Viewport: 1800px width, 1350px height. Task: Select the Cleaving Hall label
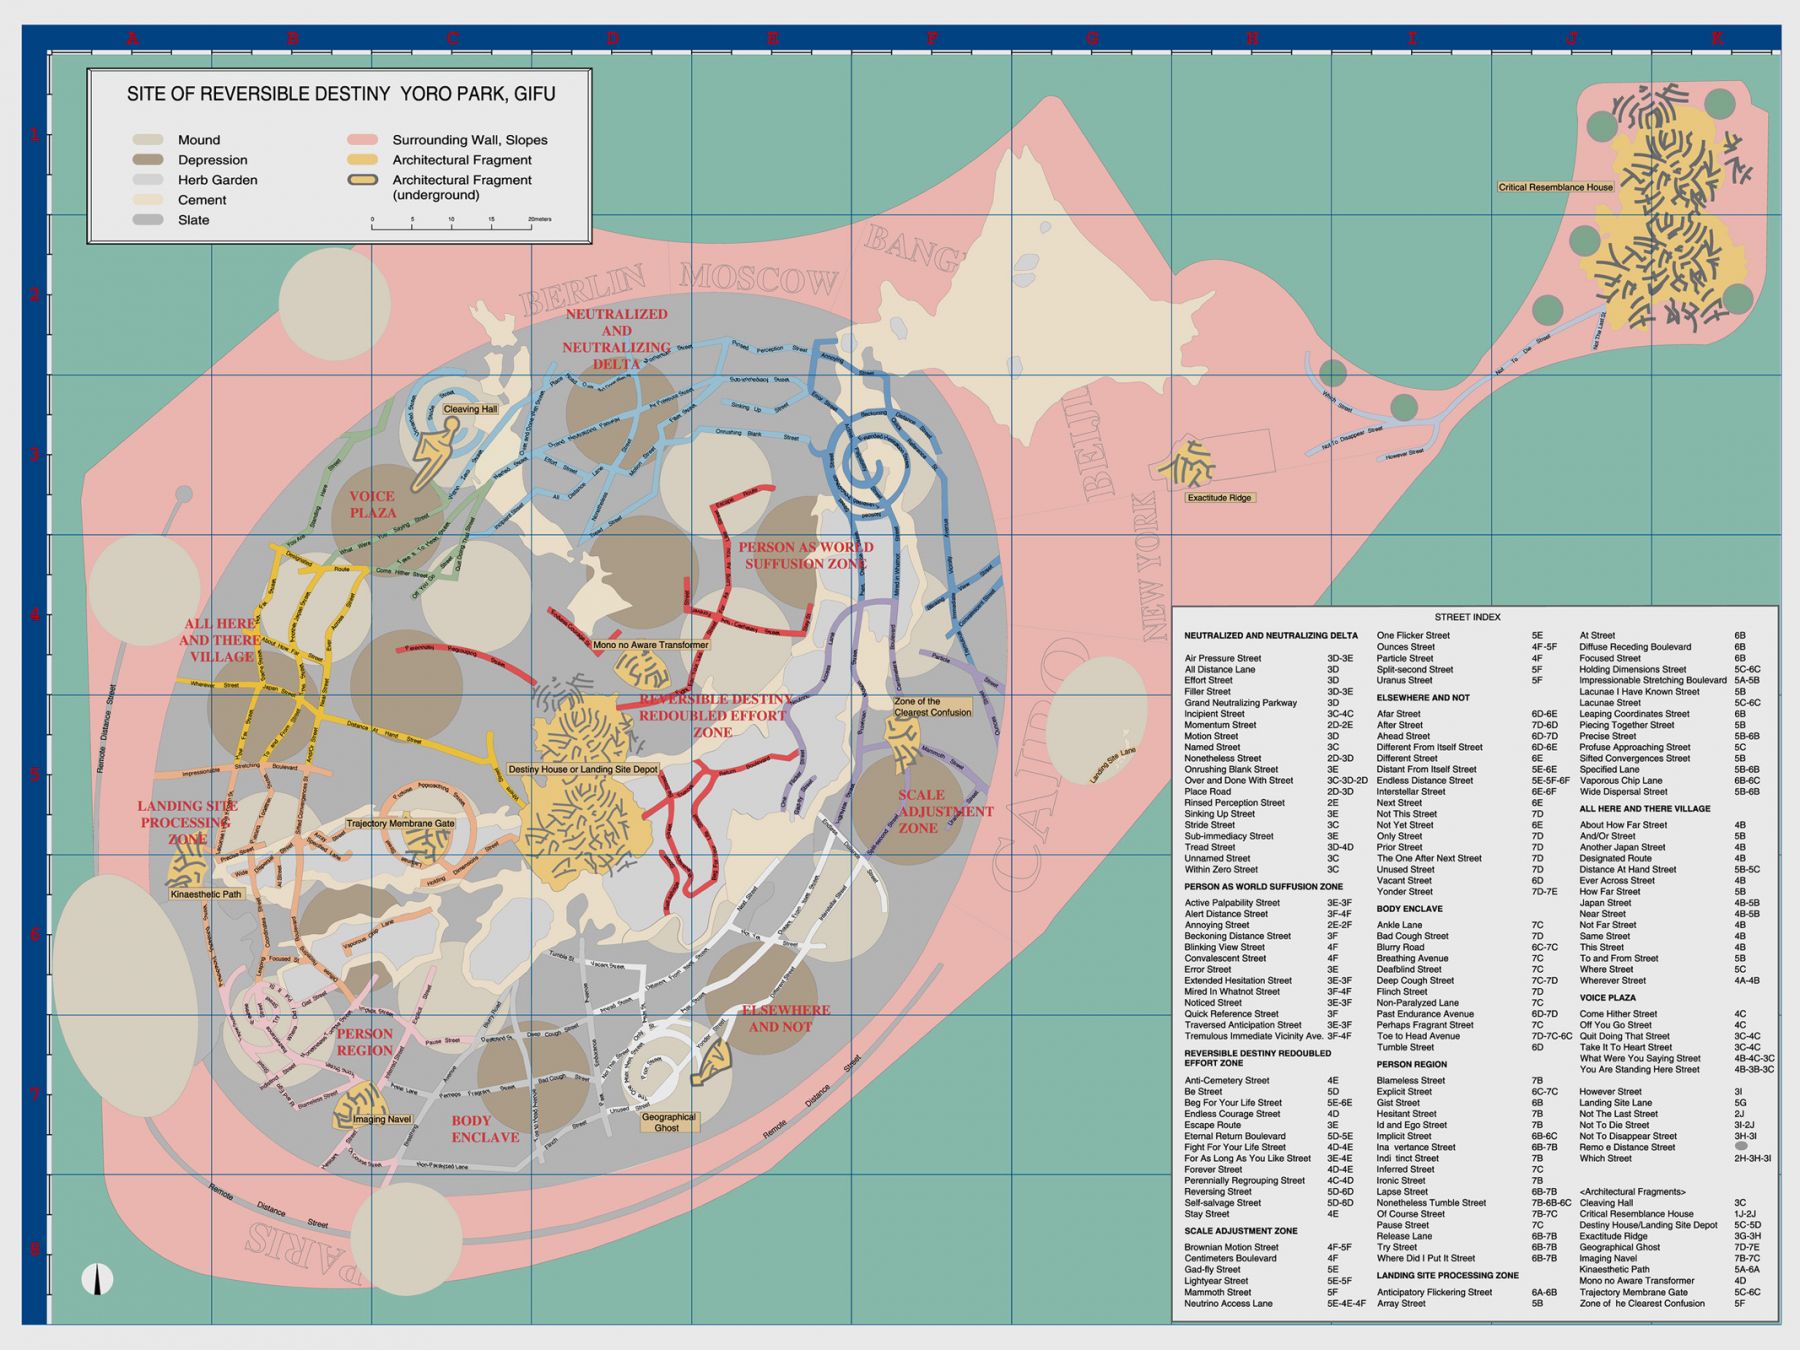(469, 409)
